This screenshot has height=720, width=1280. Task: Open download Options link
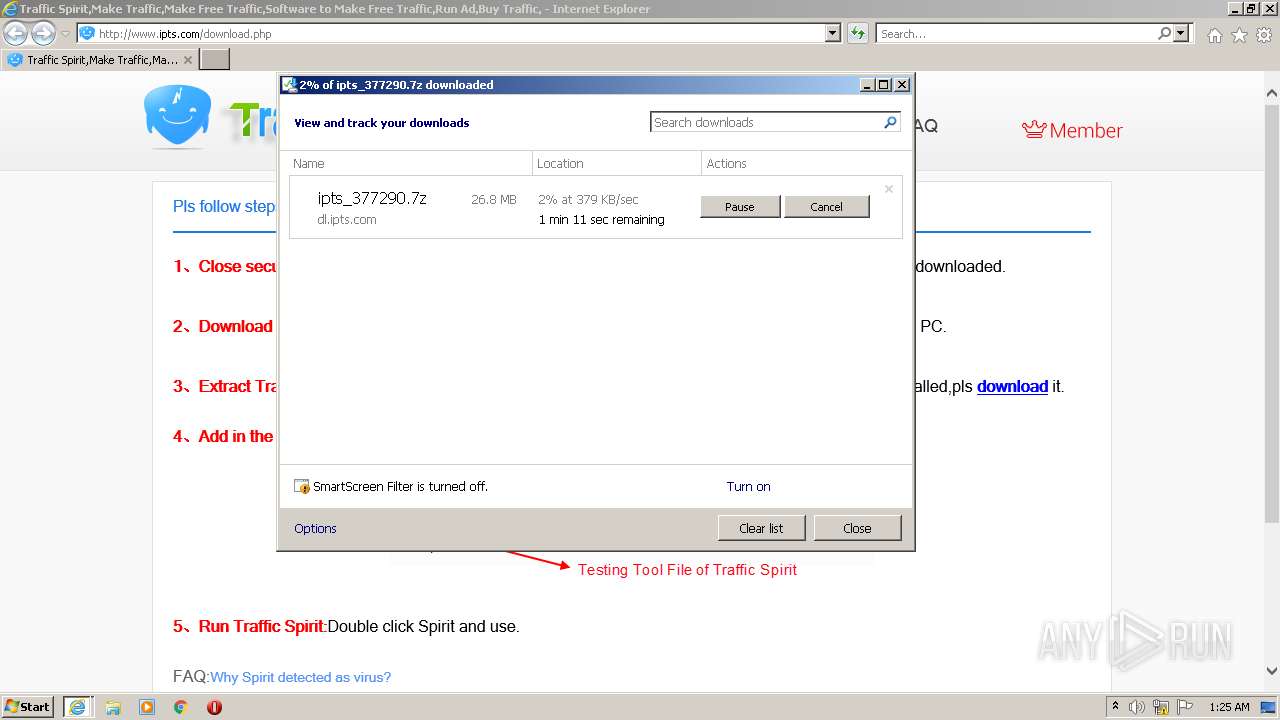(x=315, y=529)
